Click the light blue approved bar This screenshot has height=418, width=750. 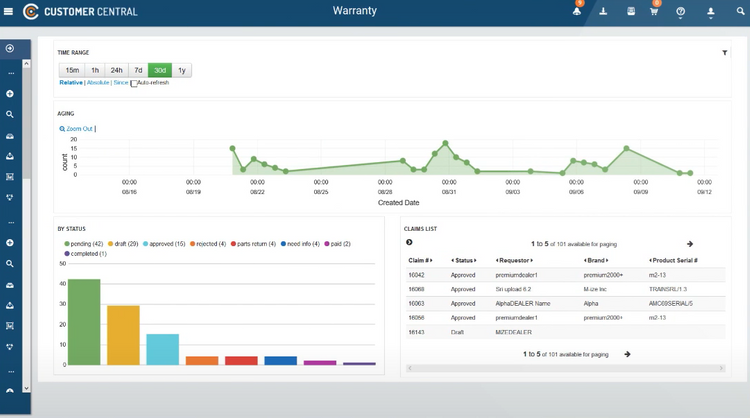coord(163,350)
